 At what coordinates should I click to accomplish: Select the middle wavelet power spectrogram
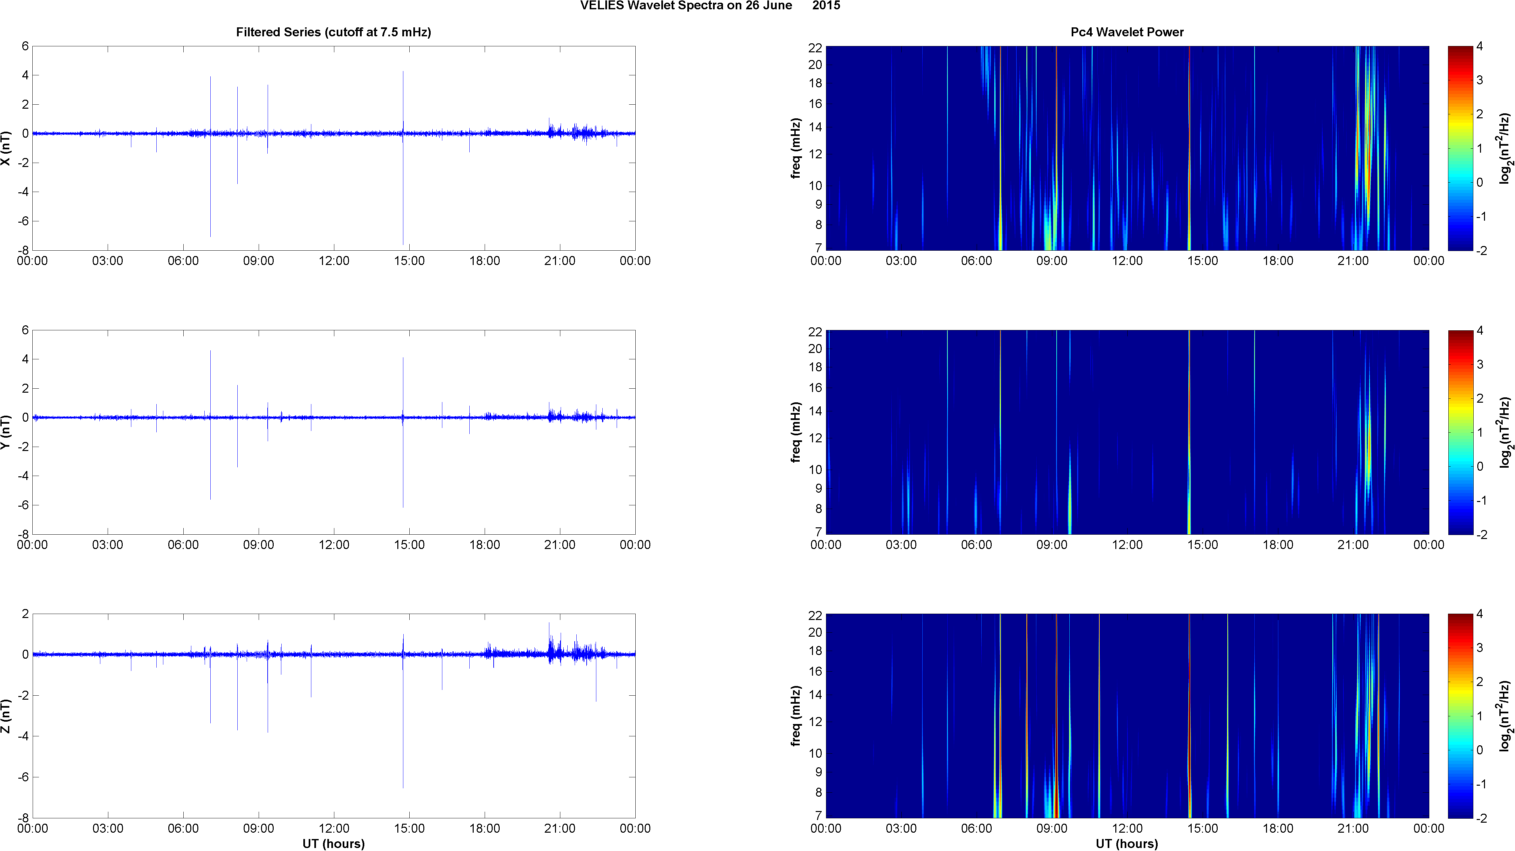(x=1127, y=432)
